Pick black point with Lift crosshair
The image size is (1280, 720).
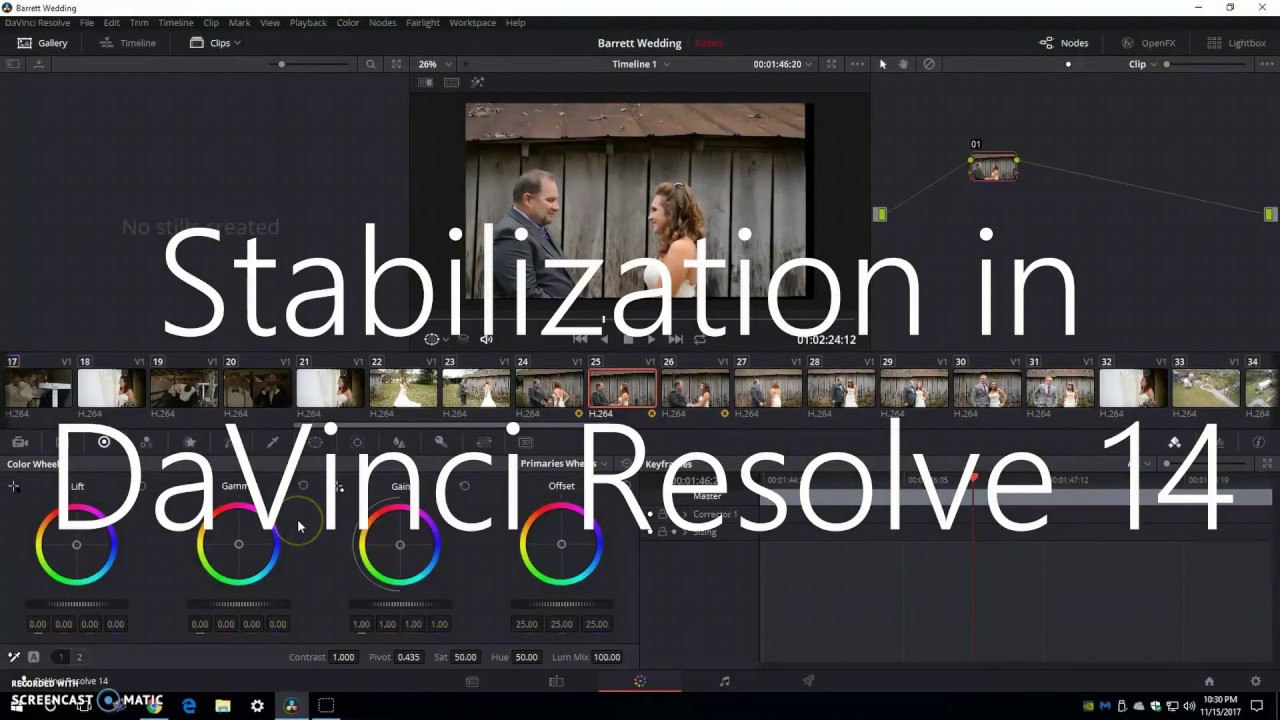pos(14,487)
